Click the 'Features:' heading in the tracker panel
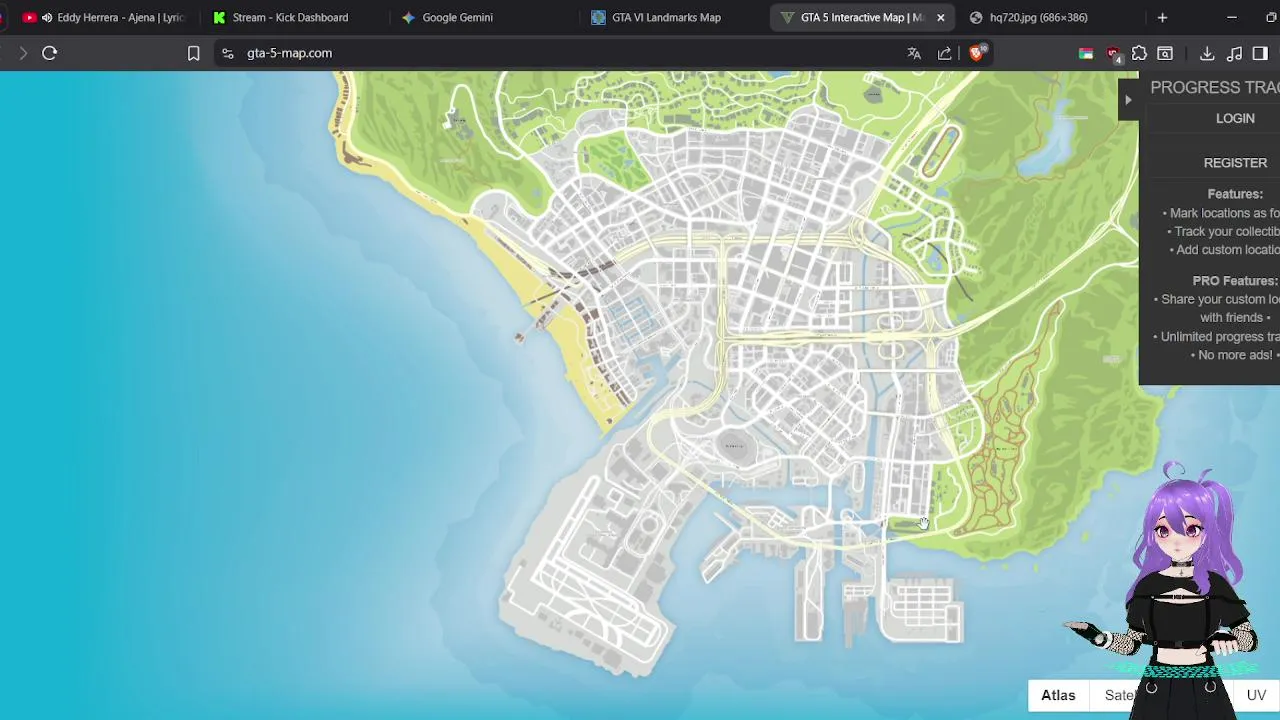Viewport: 1280px width, 720px height. point(1235,194)
